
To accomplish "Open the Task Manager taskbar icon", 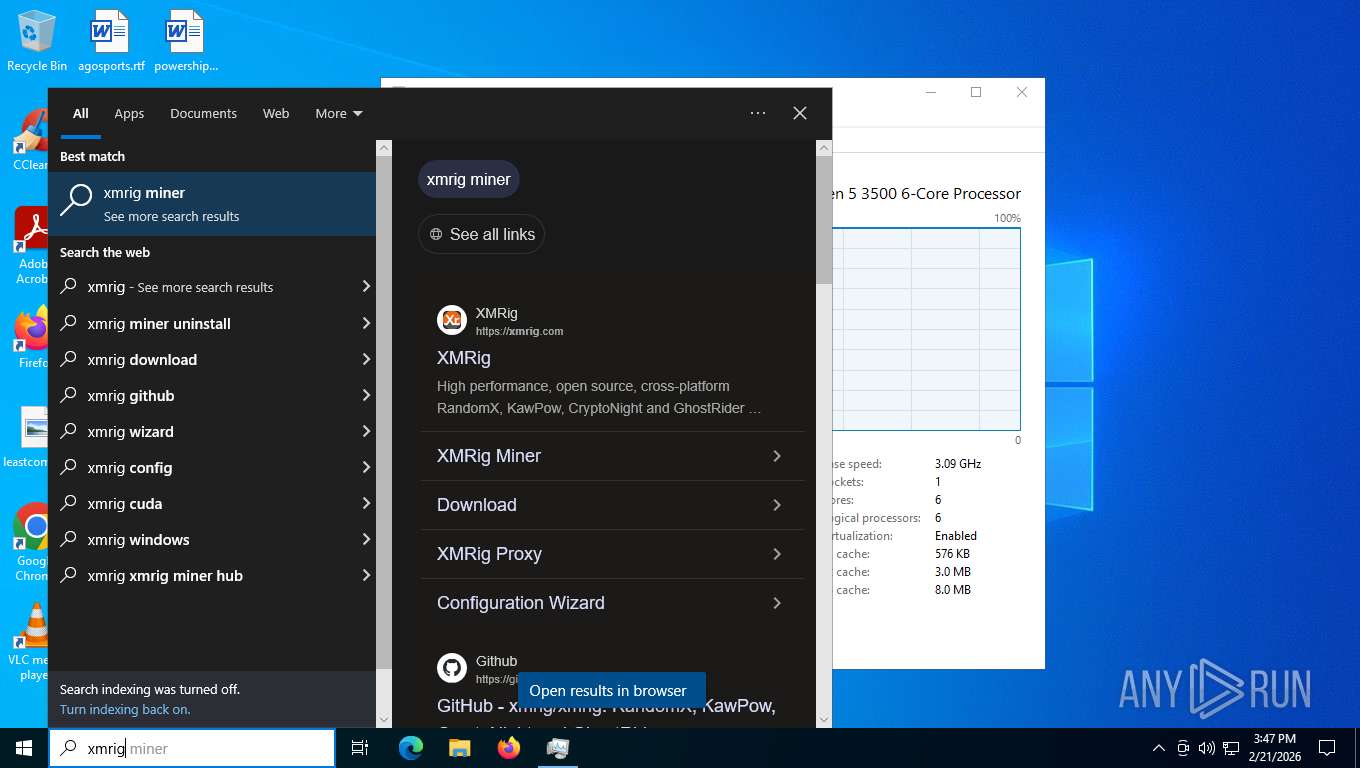I will pyautogui.click(x=558, y=748).
